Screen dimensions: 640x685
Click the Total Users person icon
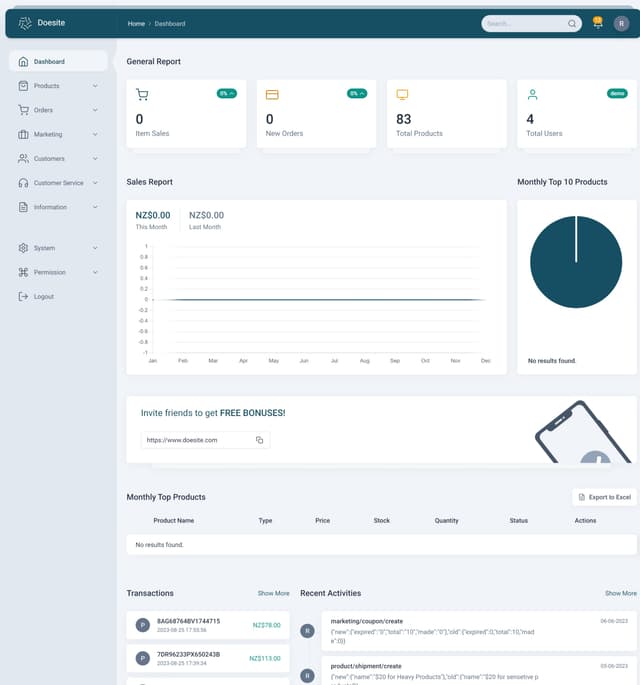point(532,95)
